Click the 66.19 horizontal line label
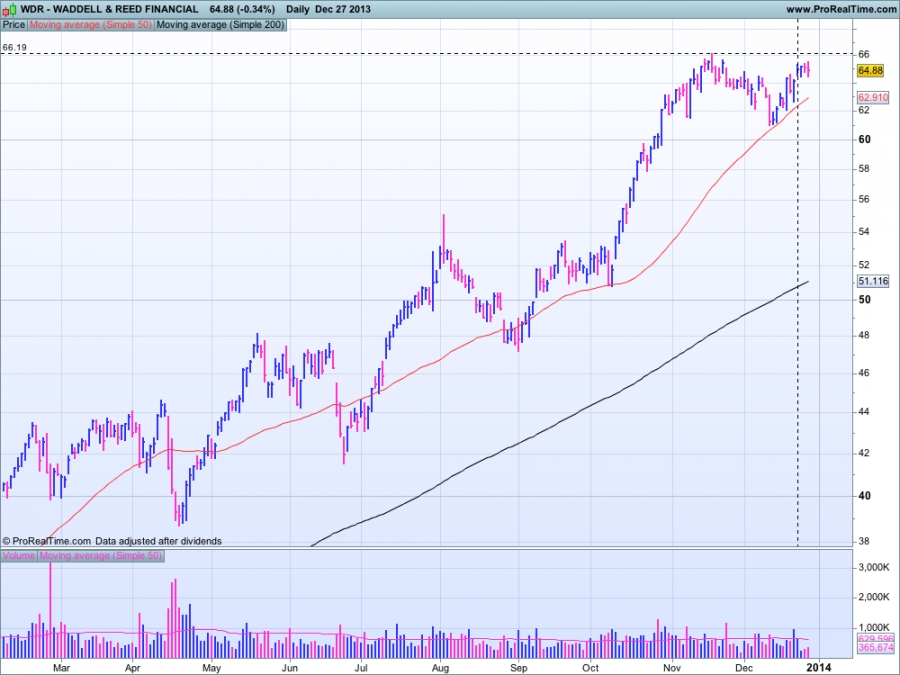900x675 pixels. pos(14,47)
